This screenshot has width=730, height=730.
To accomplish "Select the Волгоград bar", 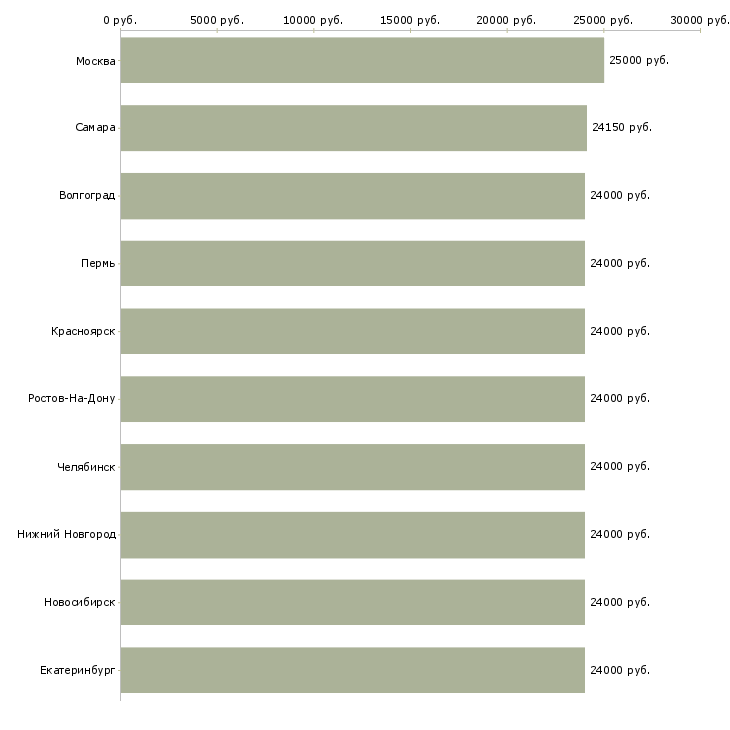I will point(352,196).
